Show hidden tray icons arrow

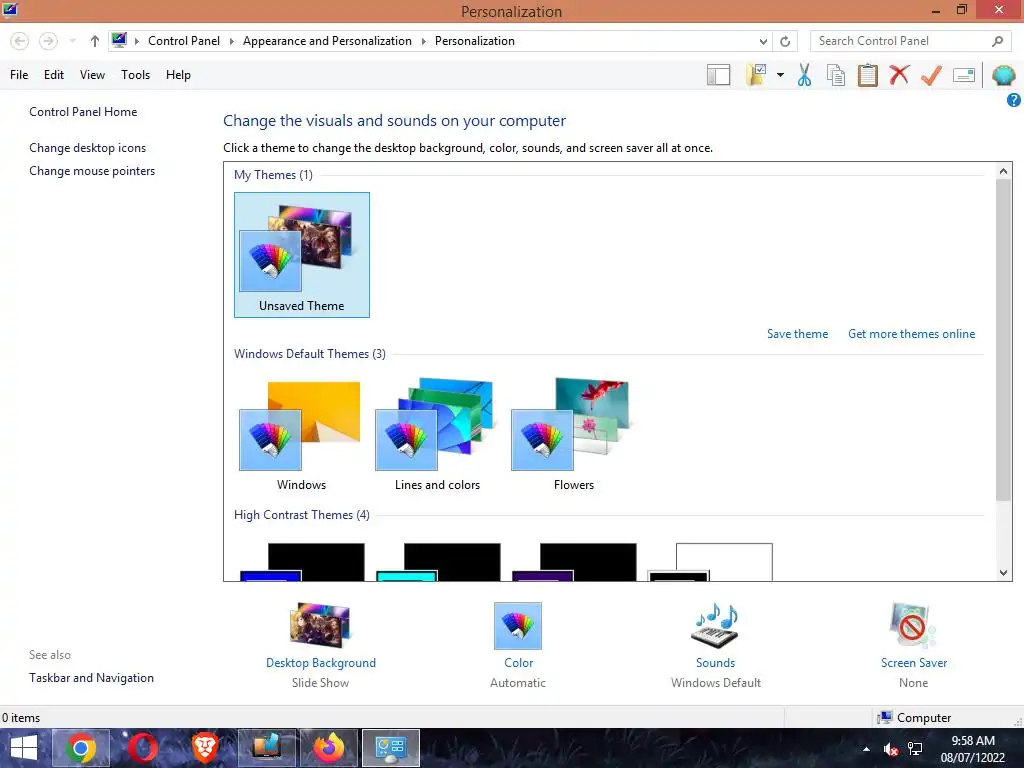click(x=866, y=749)
